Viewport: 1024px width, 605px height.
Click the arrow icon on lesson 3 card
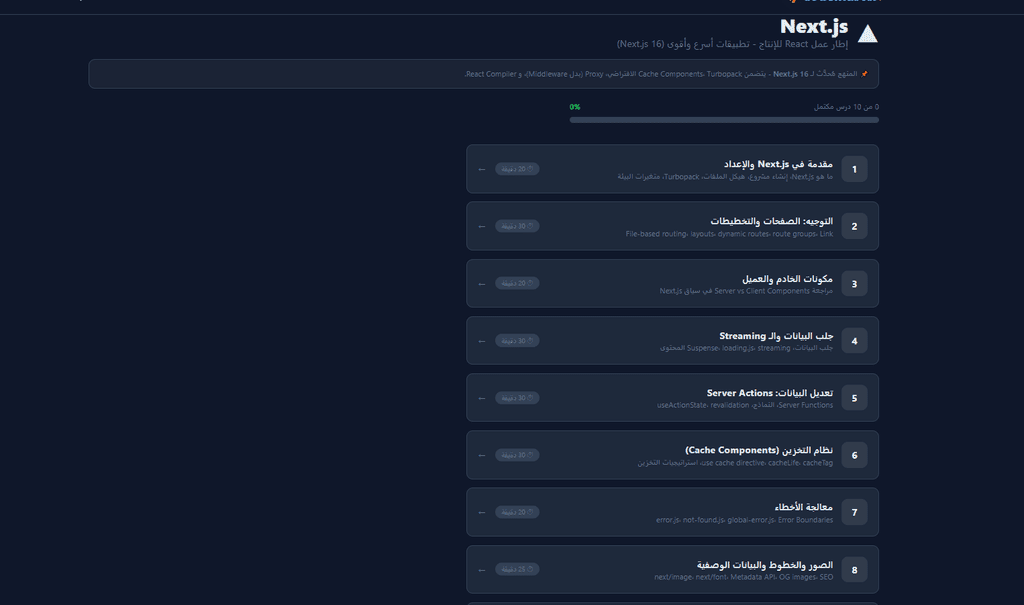pyautogui.click(x=482, y=284)
